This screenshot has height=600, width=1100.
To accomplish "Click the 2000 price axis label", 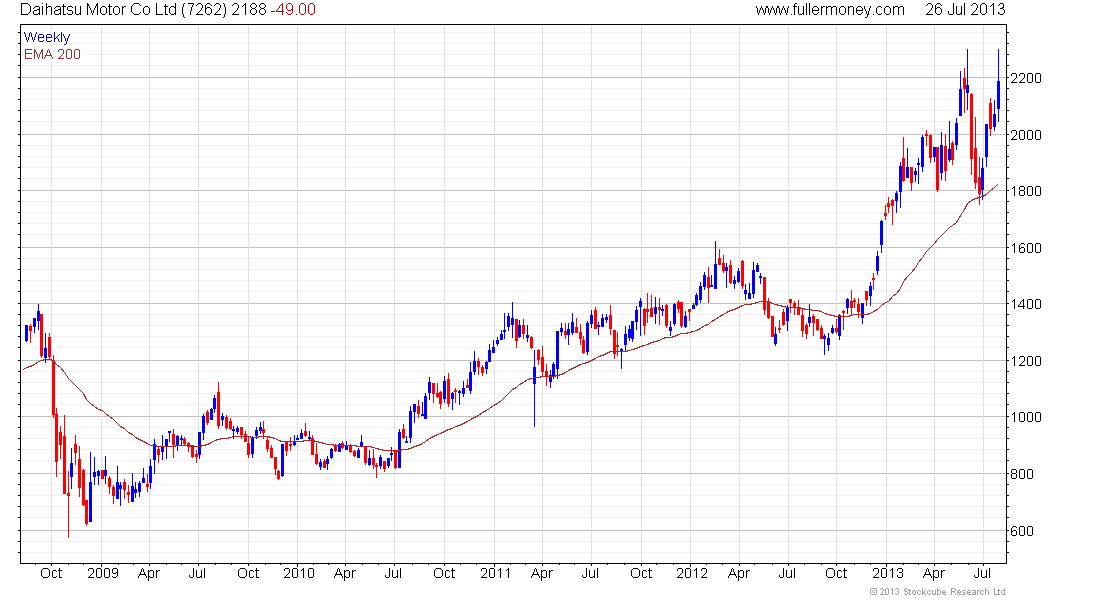I will point(1030,135).
